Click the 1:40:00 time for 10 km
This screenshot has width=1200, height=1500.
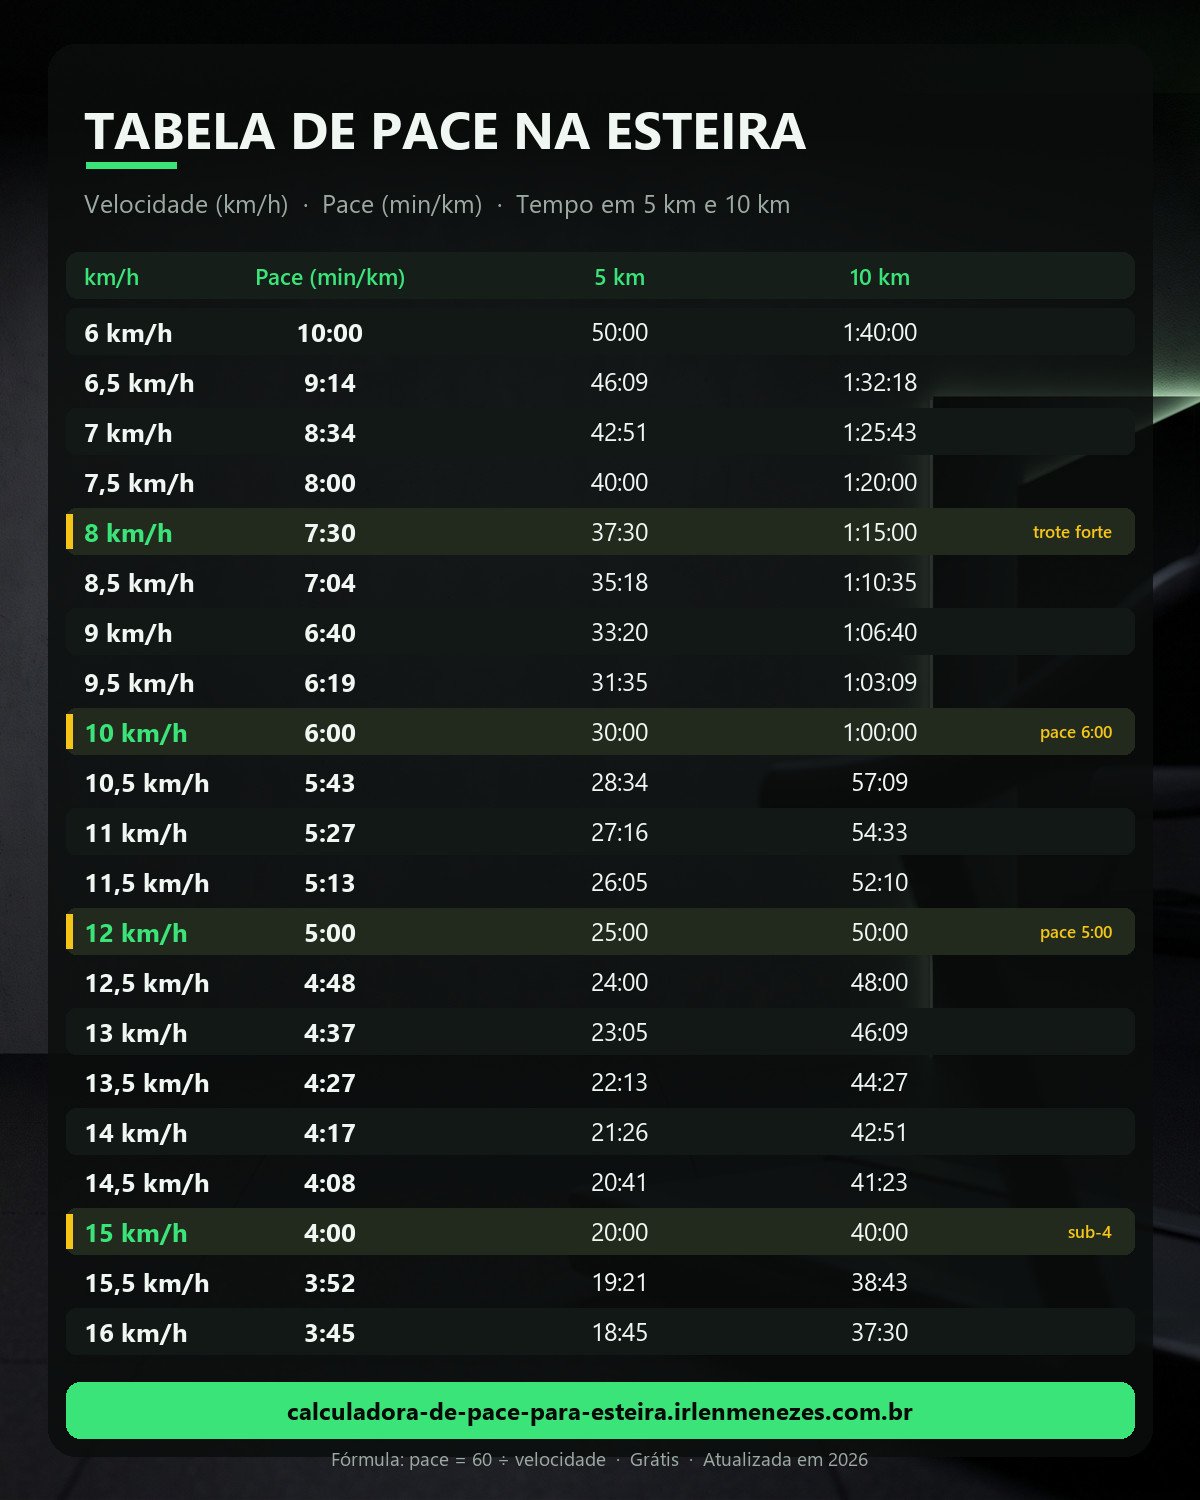(x=880, y=332)
